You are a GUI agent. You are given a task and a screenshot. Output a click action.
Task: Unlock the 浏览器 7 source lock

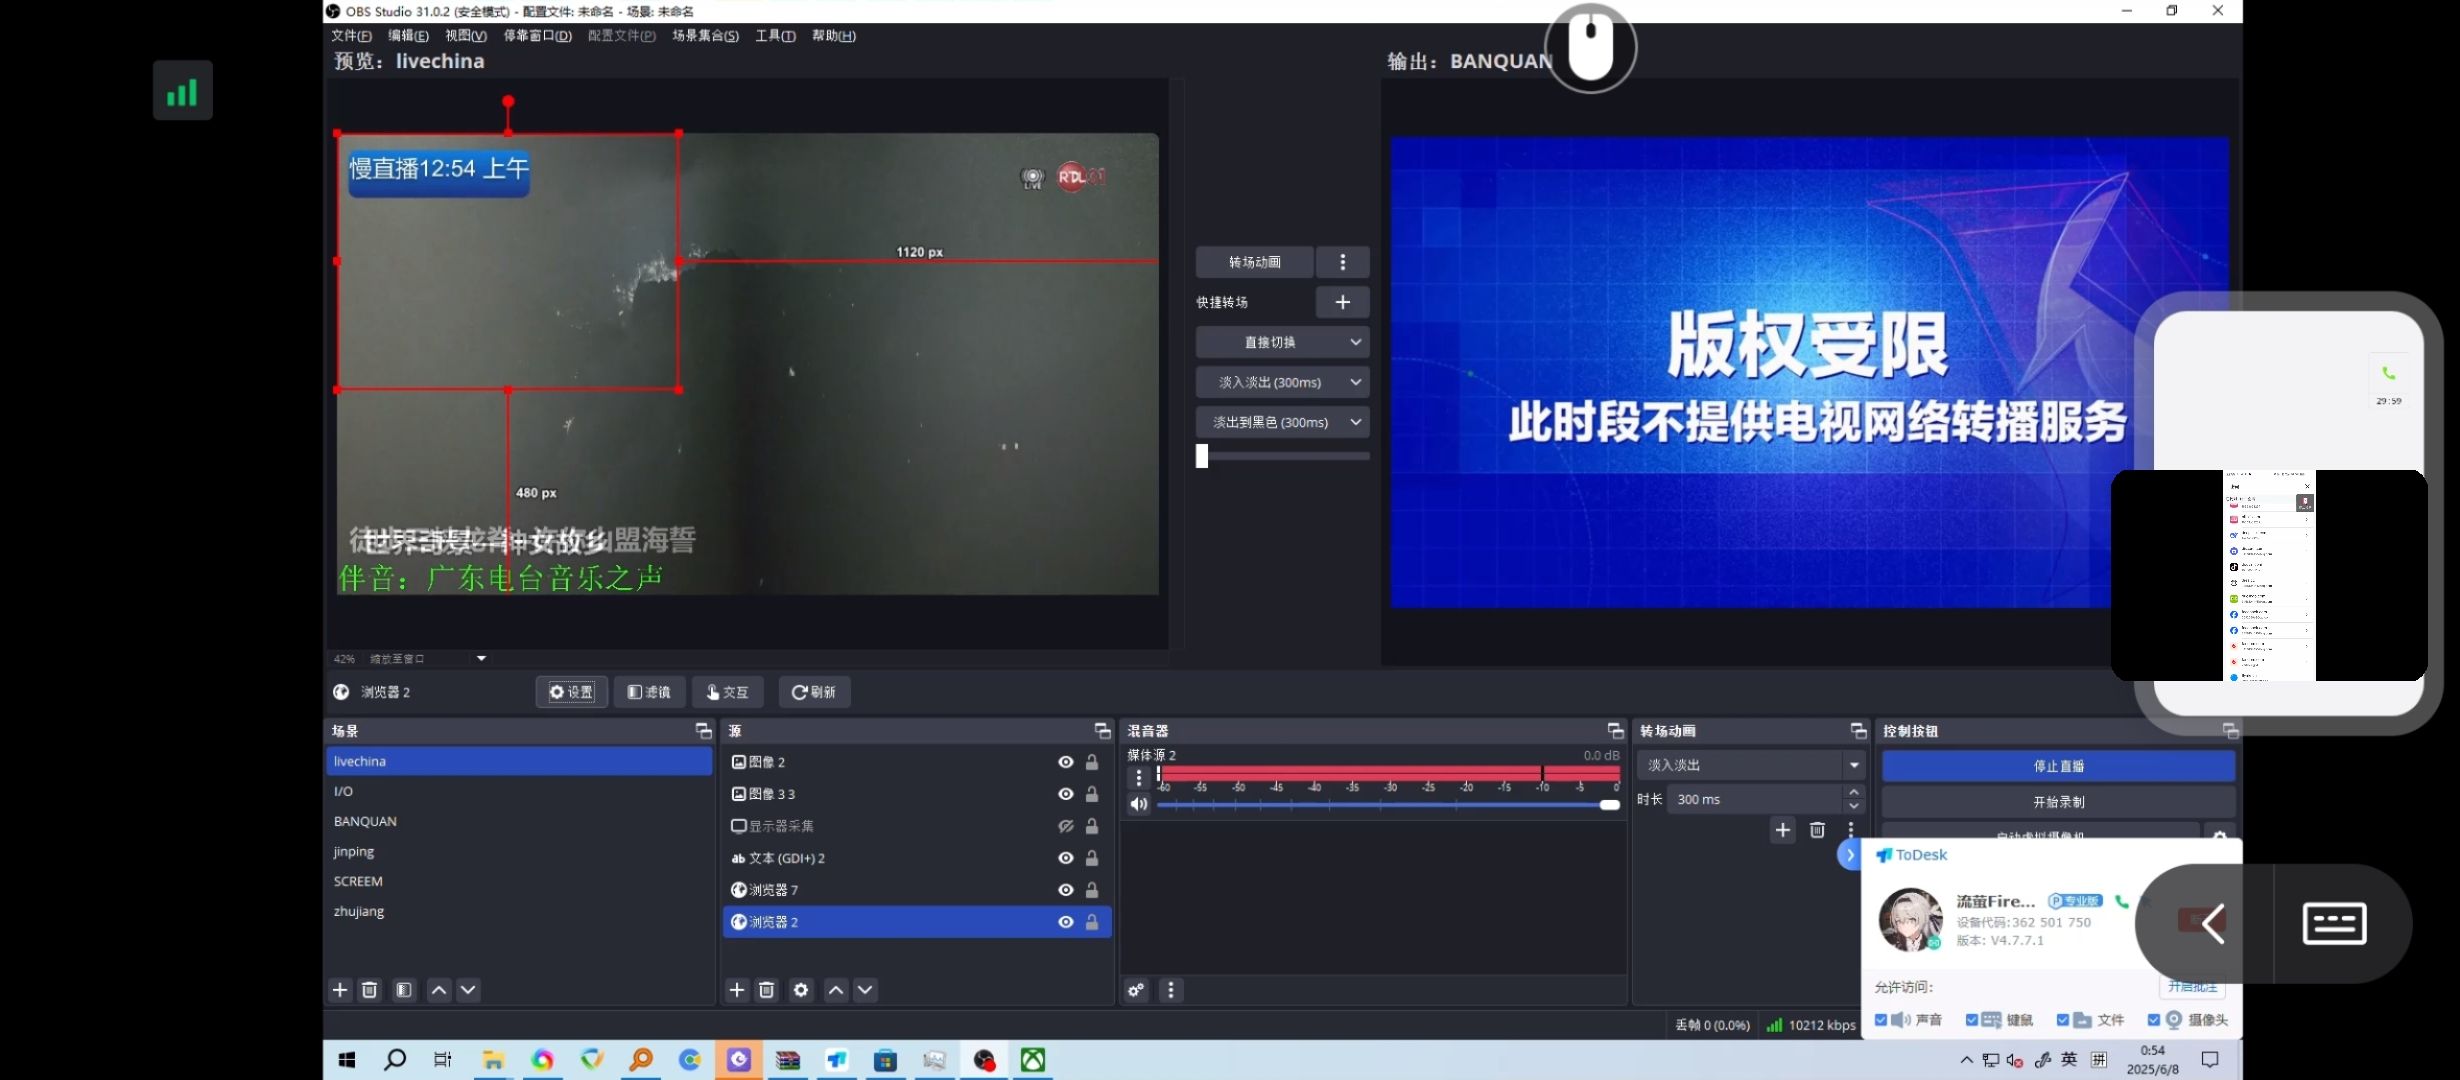(x=1092, y=890)
